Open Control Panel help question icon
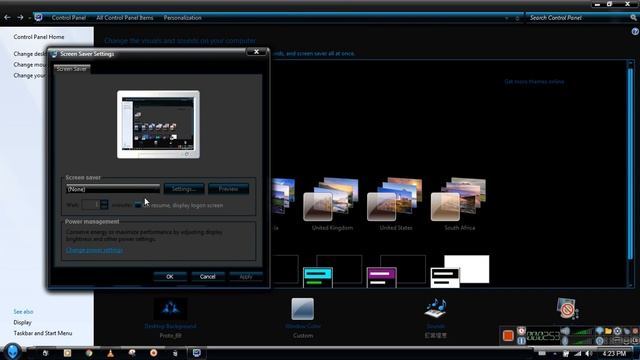Image resolution: width=640 pixels, height=360 pixels. click(x=635, y=31)
